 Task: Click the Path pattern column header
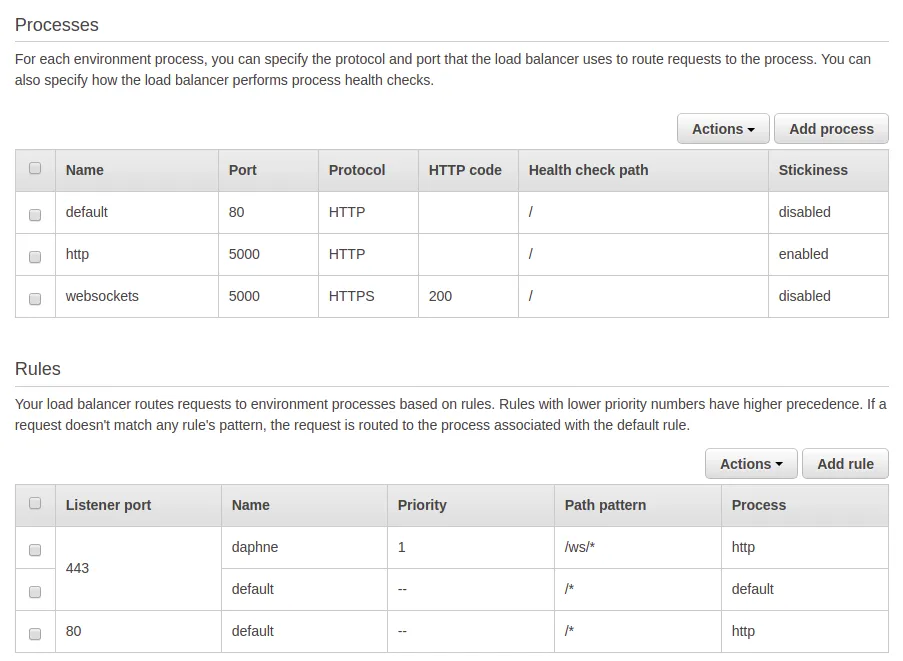pos(605,505)
